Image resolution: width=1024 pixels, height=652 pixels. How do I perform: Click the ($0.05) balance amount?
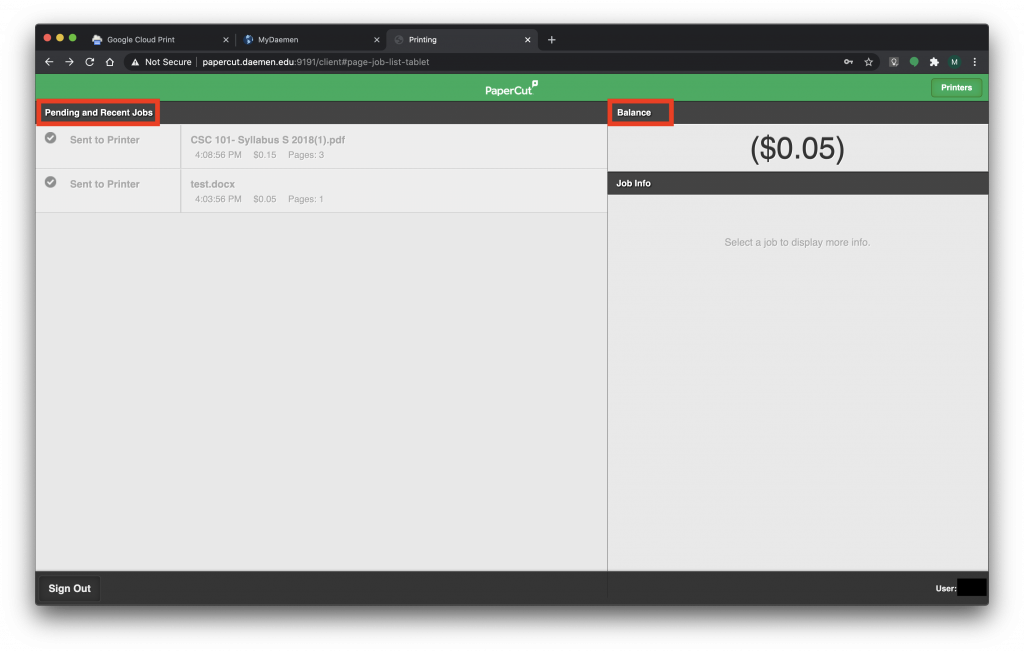pyautogui.click(x=797, y=149)
